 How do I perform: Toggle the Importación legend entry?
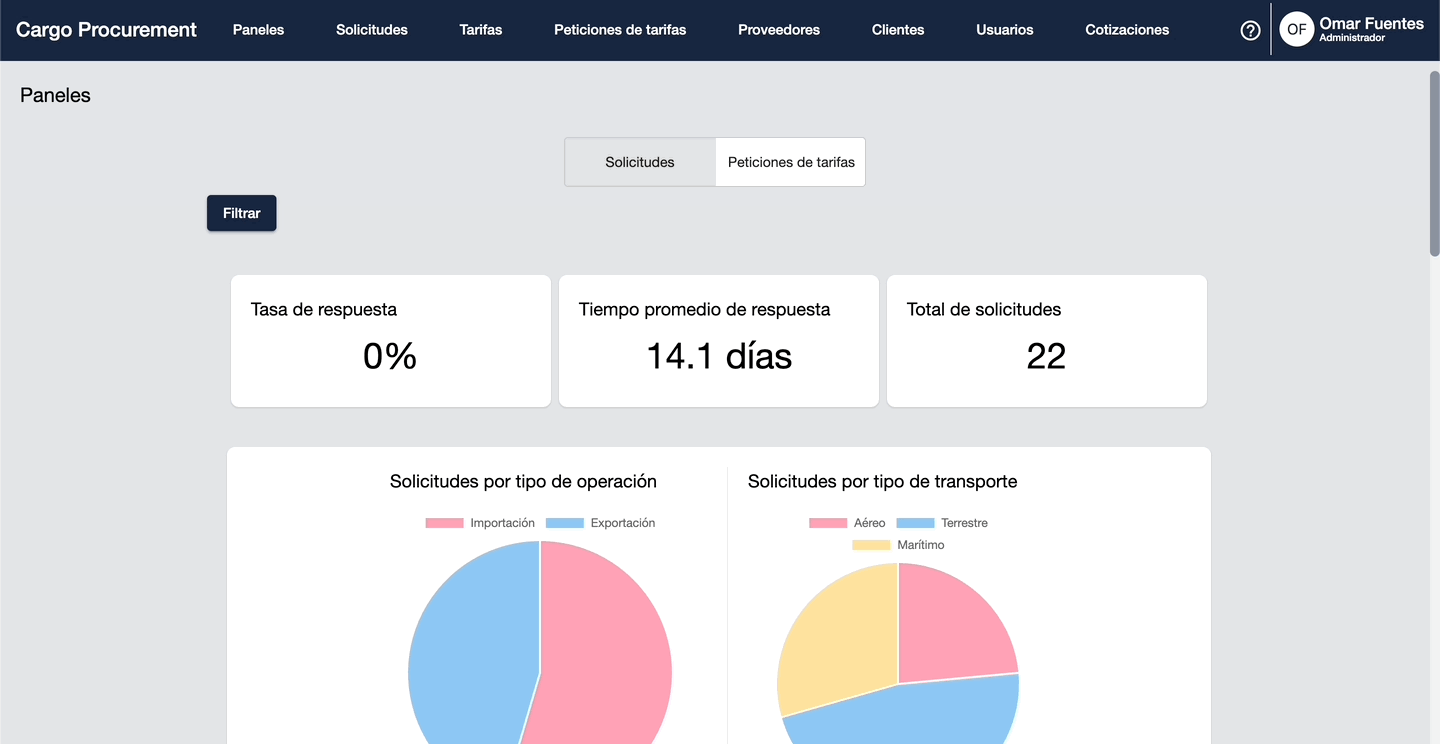(480, 523)
